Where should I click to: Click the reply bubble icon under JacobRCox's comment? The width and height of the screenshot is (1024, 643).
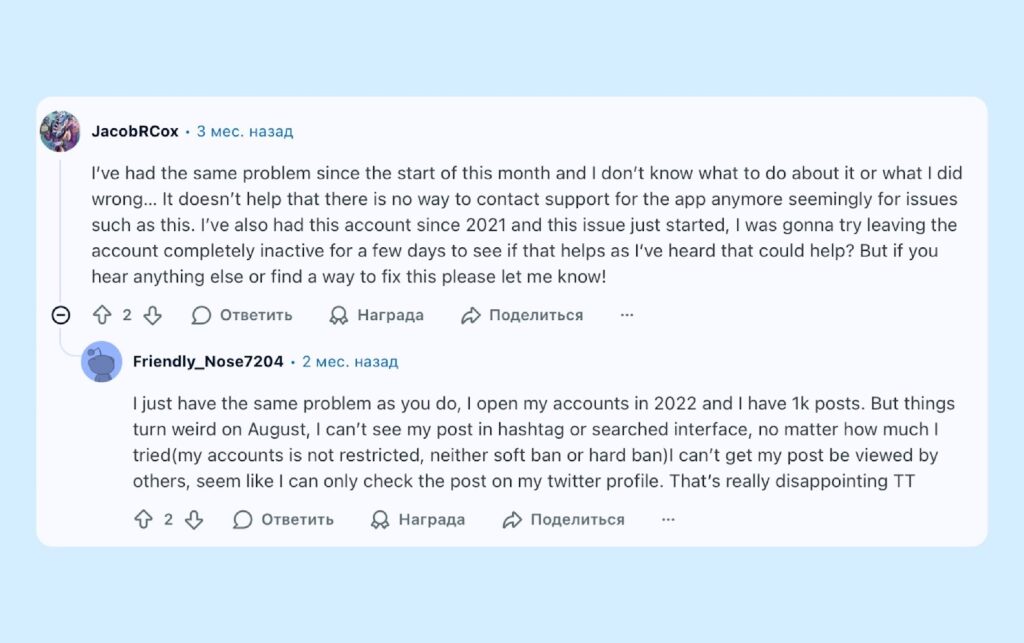tap(201, 315)
